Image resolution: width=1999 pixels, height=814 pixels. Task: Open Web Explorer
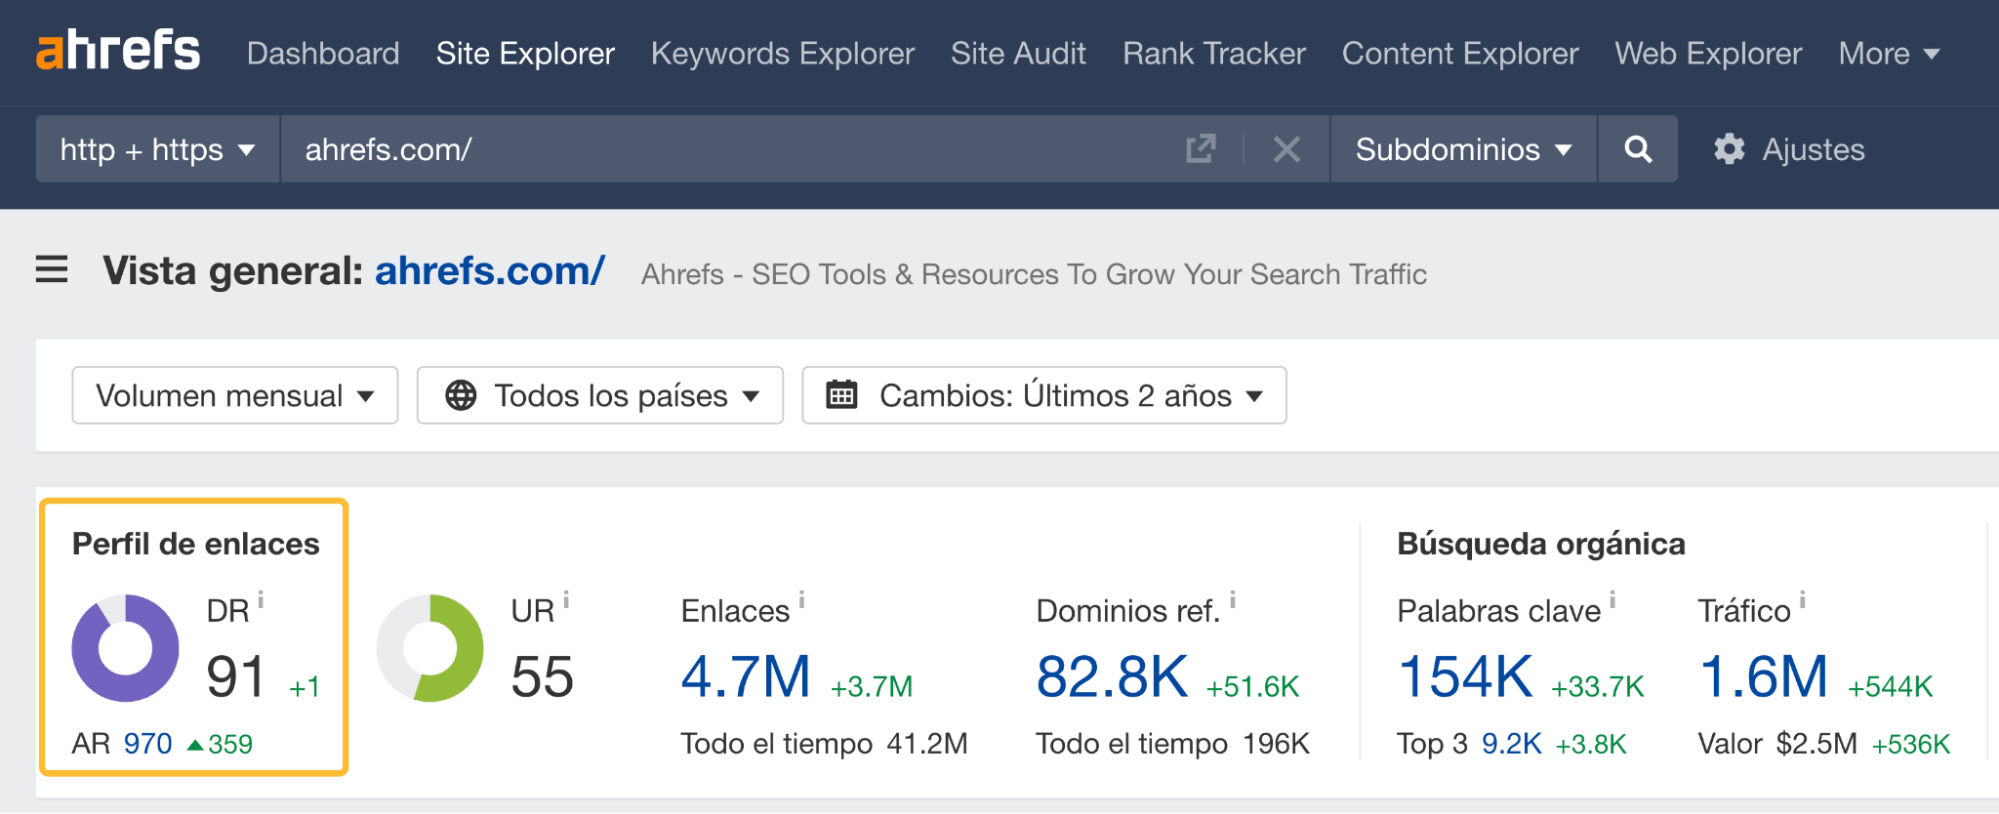[1708, 53]
